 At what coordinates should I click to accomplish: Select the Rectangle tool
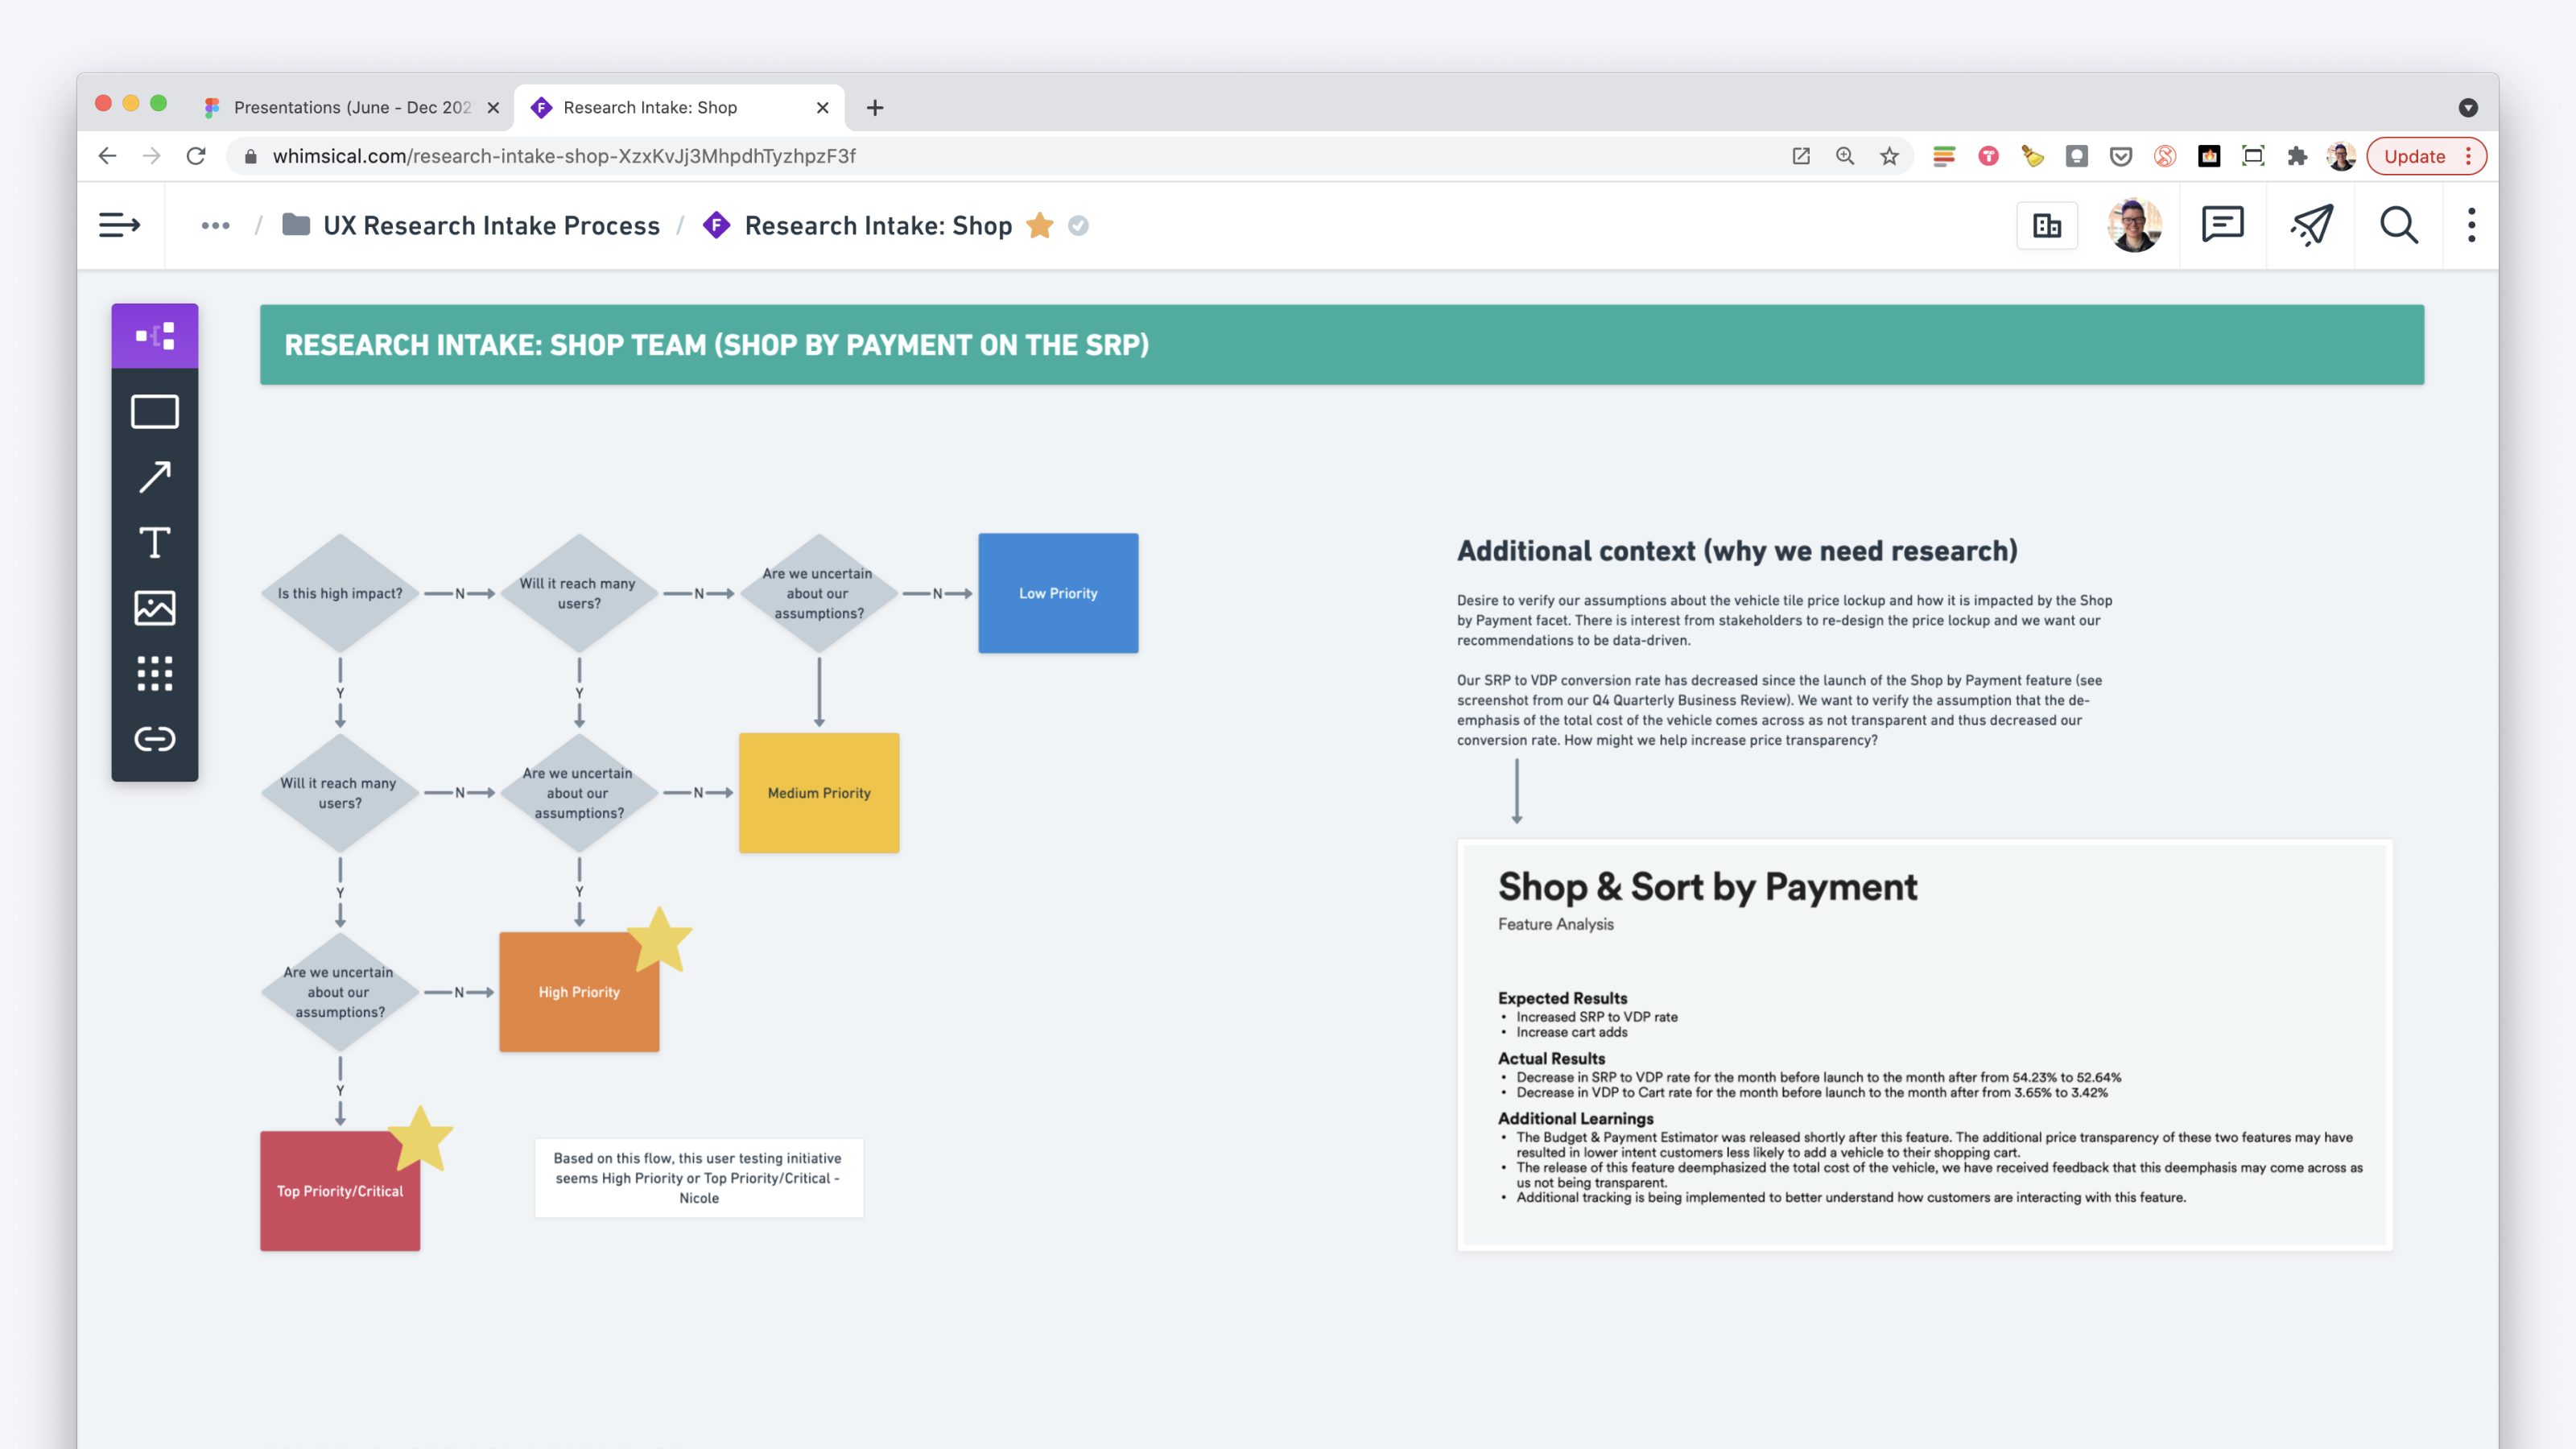155,411
